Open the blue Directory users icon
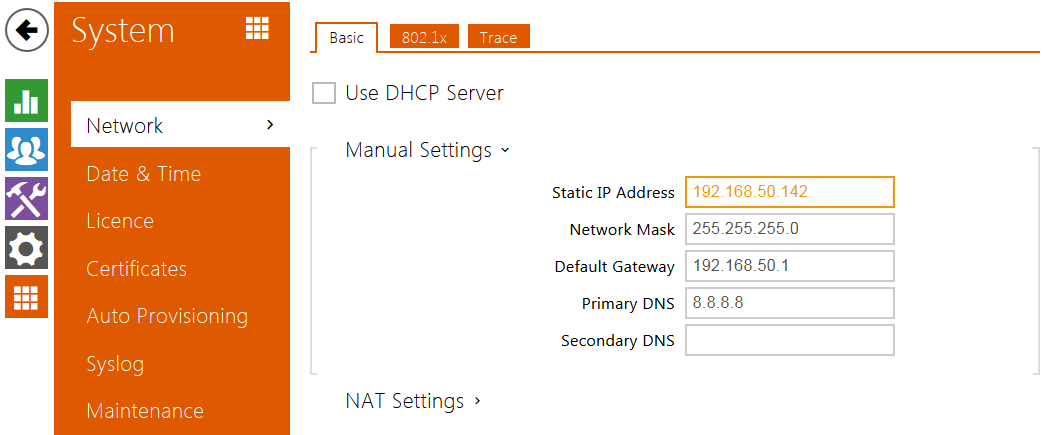 click(26, 150)
